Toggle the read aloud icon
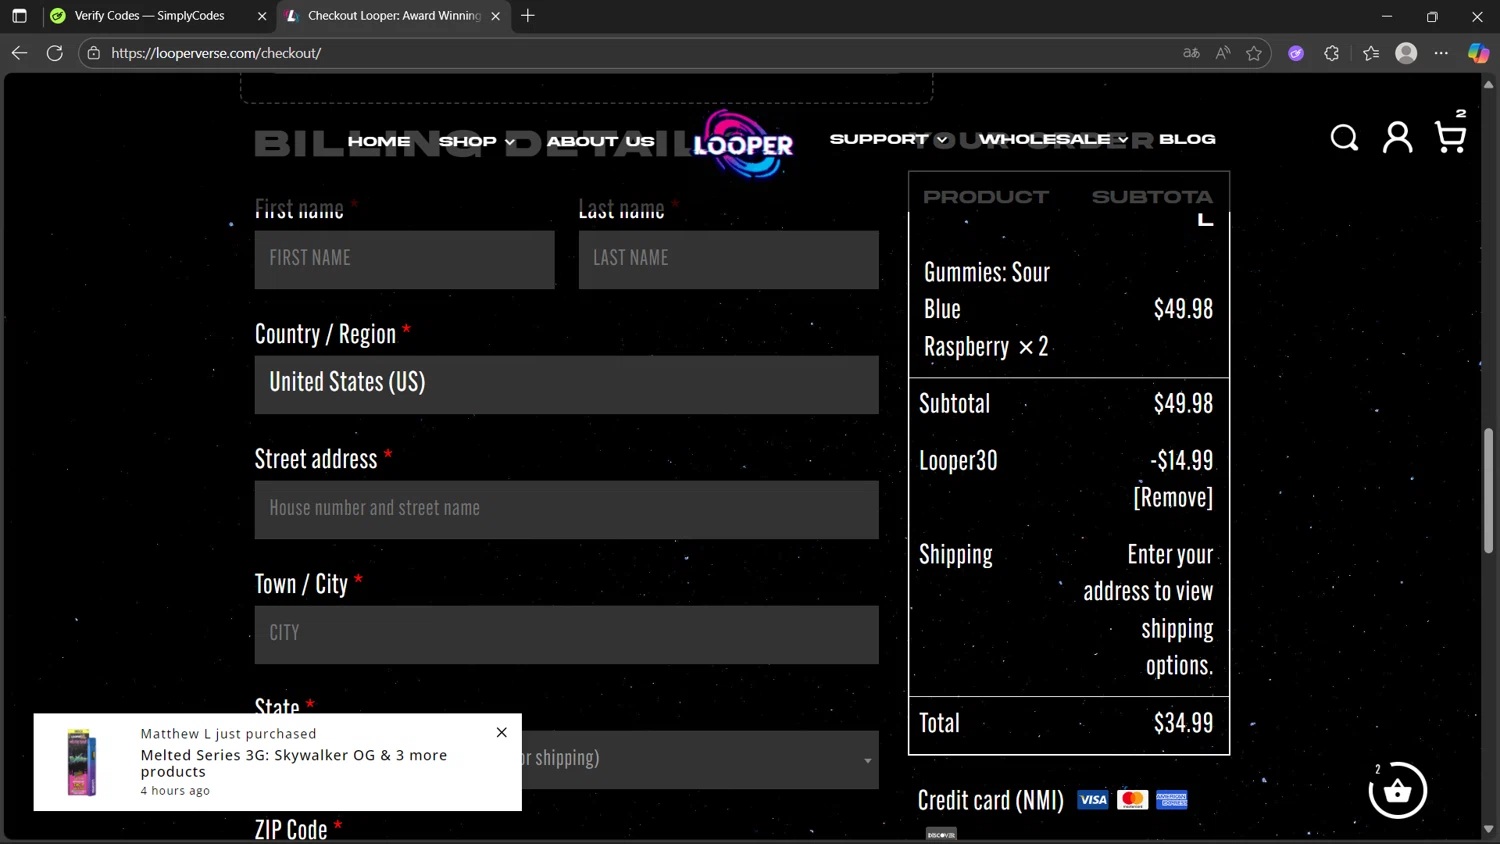This screenshot has height=844, width=1500. pos(1222,53)
